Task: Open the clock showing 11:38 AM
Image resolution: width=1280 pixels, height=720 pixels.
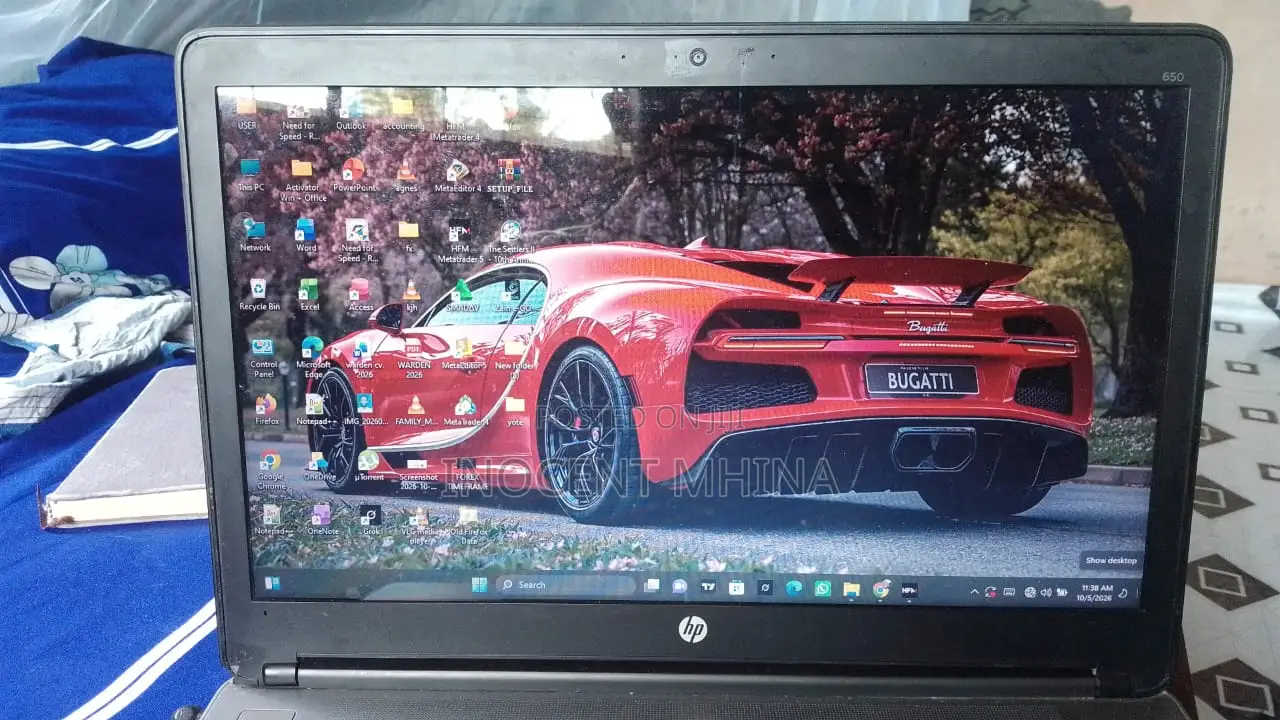Action: 1097,592
